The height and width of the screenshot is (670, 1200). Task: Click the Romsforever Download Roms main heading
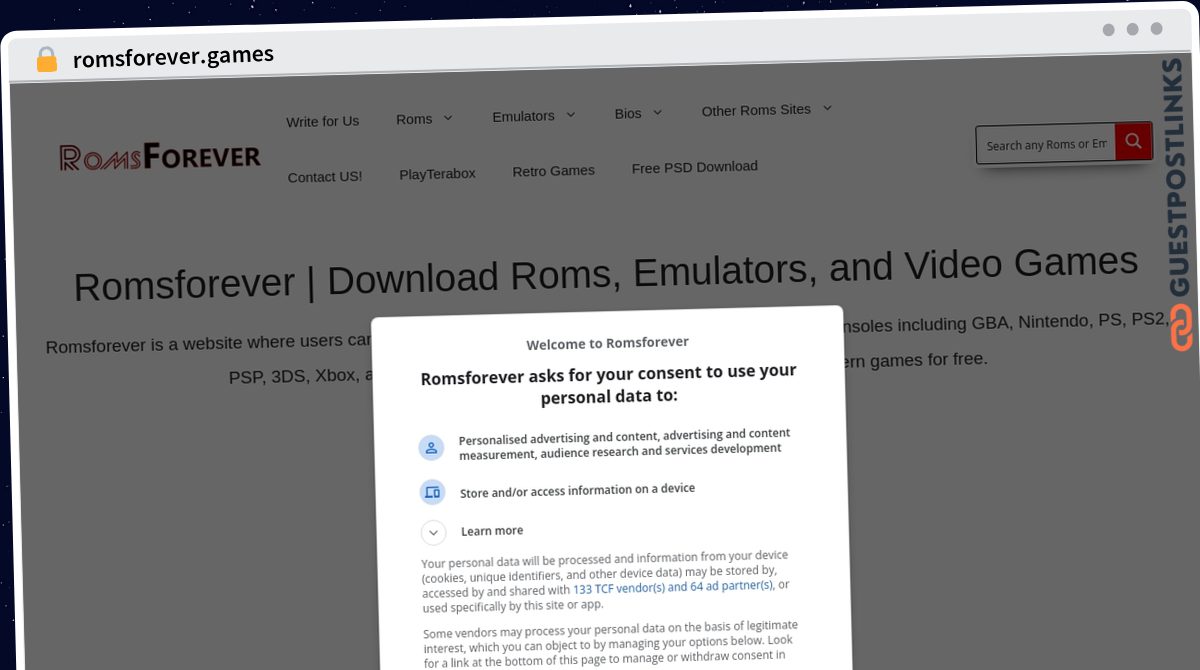(x=606, y=273)
